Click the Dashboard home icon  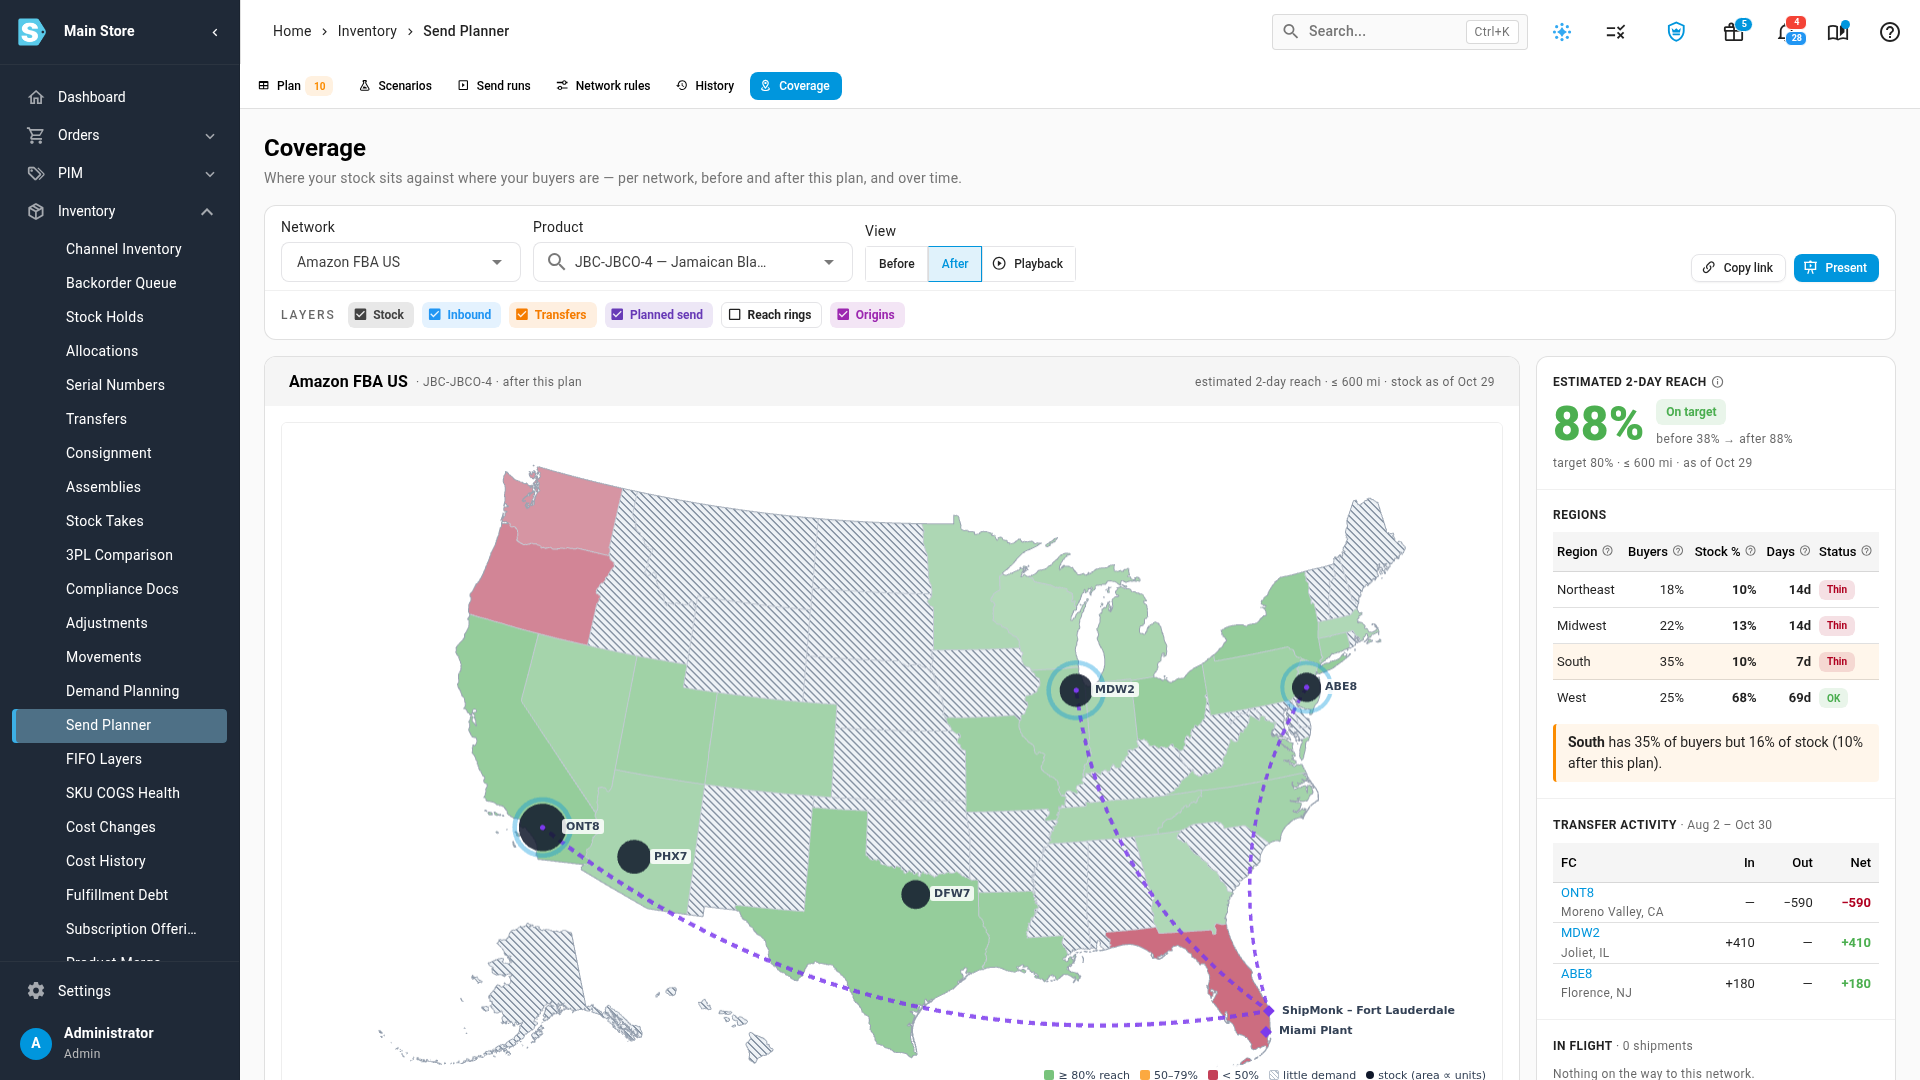[x=36, y=97]
